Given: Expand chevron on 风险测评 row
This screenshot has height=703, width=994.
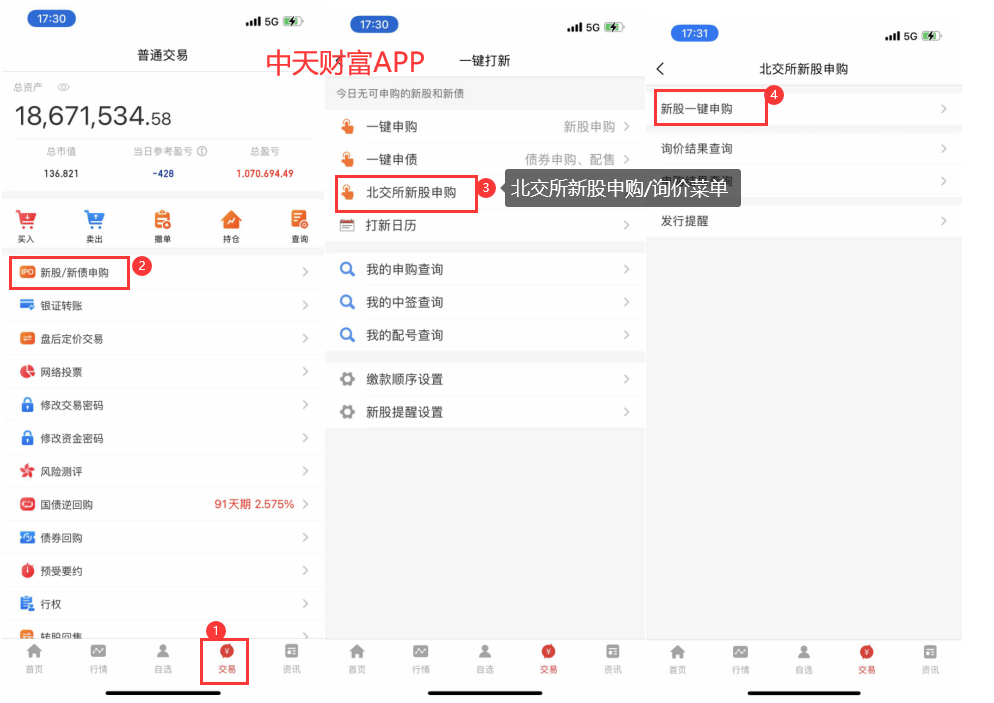Looking at the screenshot, I should [x=305, y=471].
